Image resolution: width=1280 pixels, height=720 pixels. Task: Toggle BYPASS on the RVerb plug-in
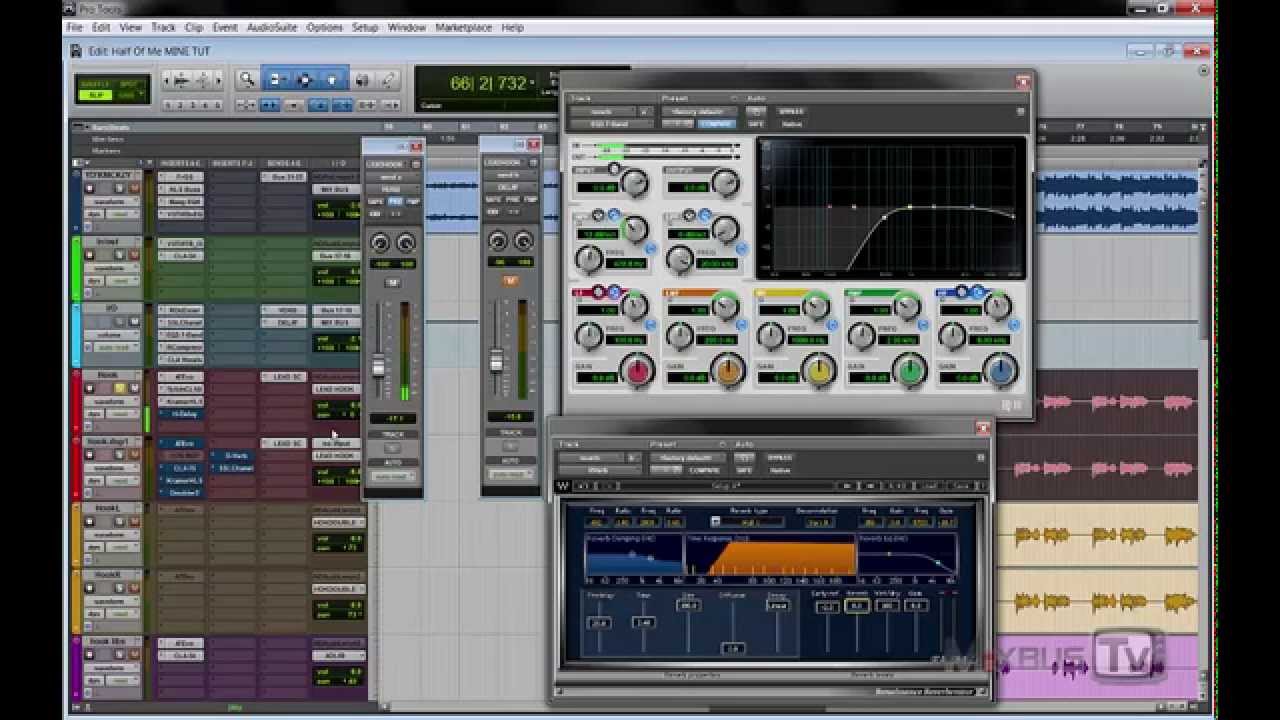pos(780,457)
